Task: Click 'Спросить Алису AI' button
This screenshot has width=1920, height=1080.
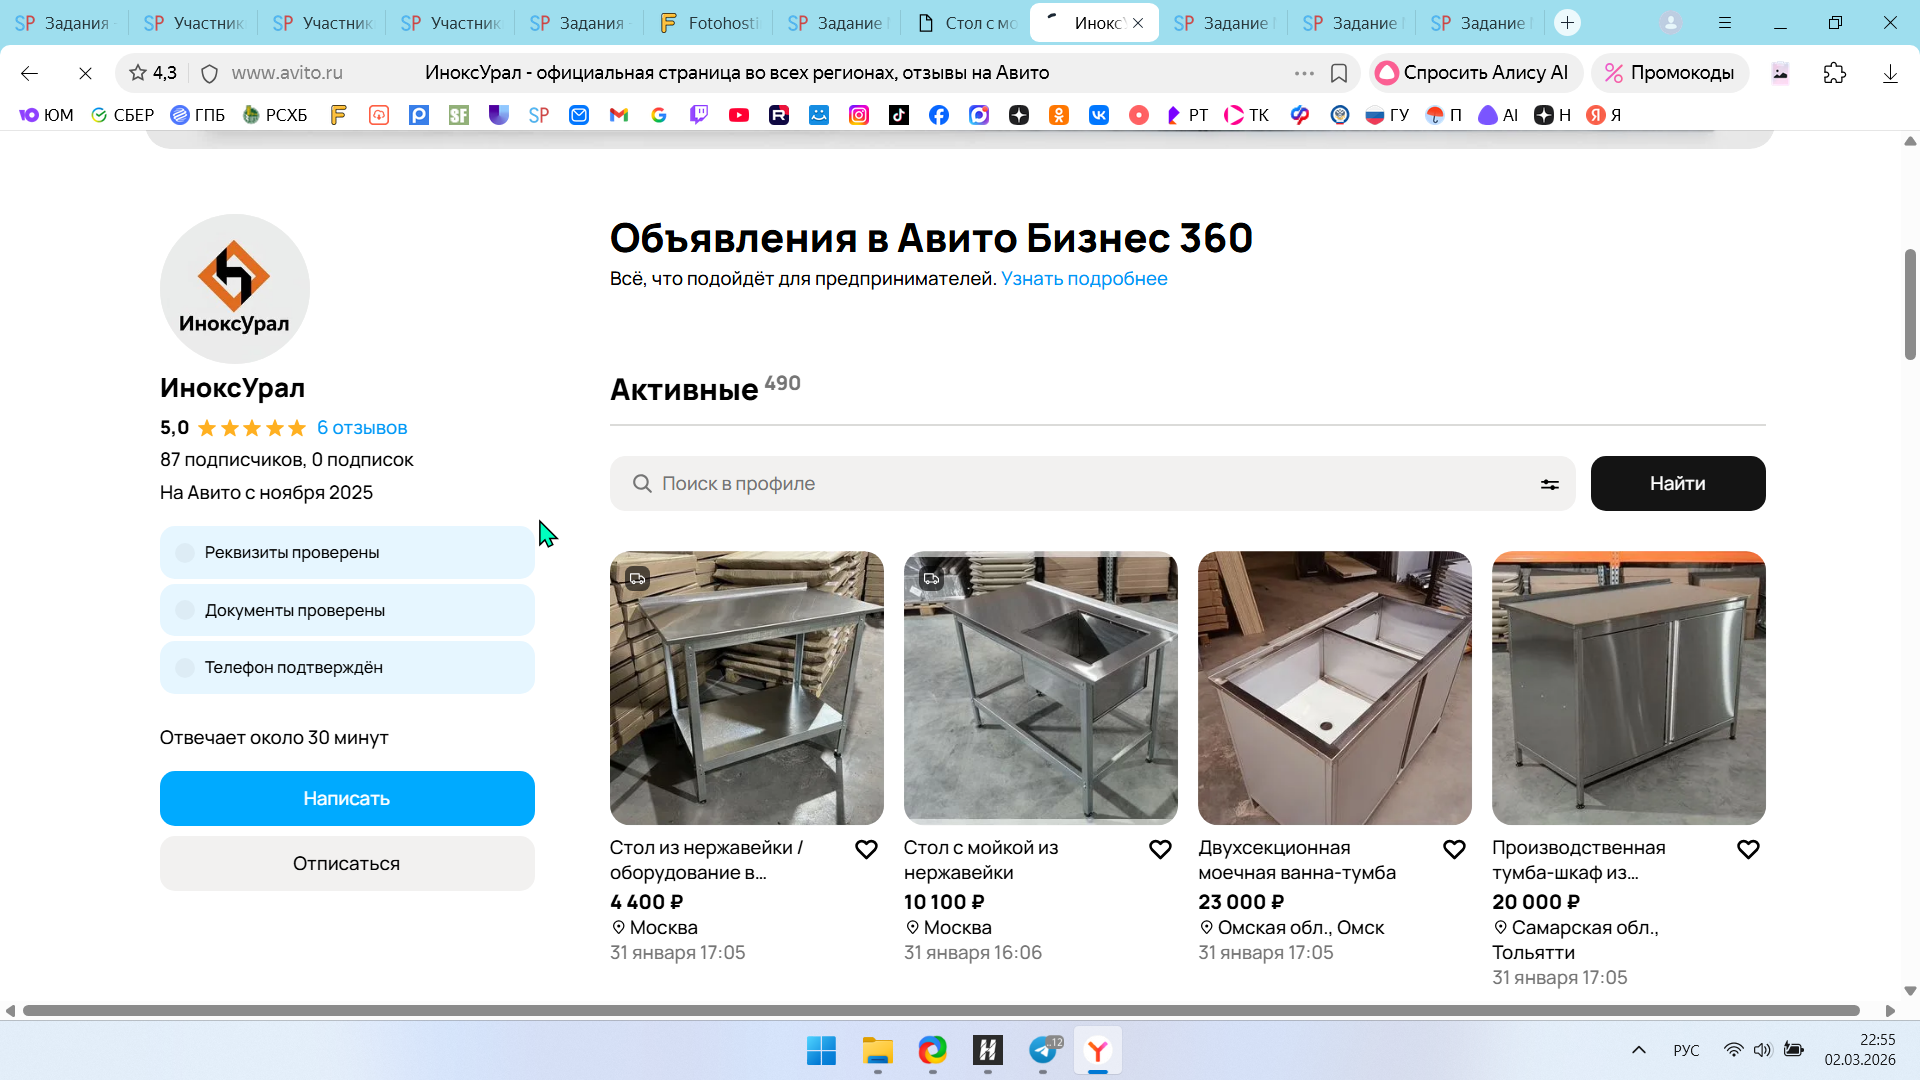Action: (1475, 73)
